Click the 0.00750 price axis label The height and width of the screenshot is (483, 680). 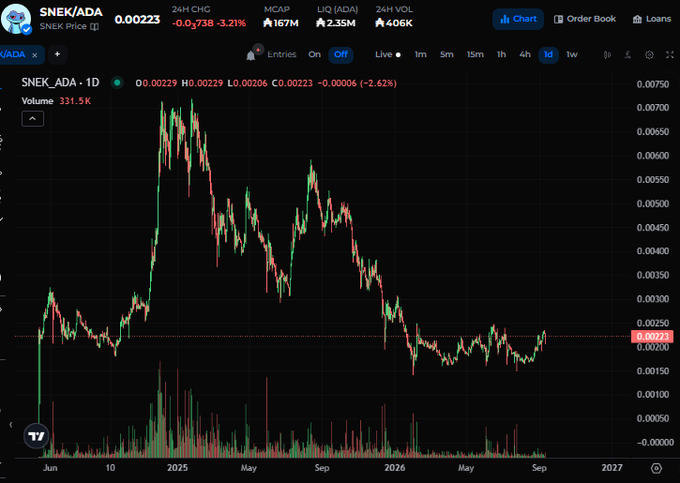point(652,85)
